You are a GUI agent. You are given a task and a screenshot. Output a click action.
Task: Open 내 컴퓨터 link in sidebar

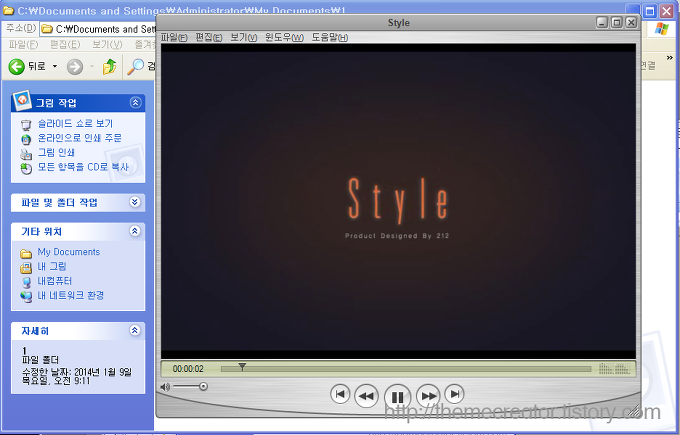(55, 281)
